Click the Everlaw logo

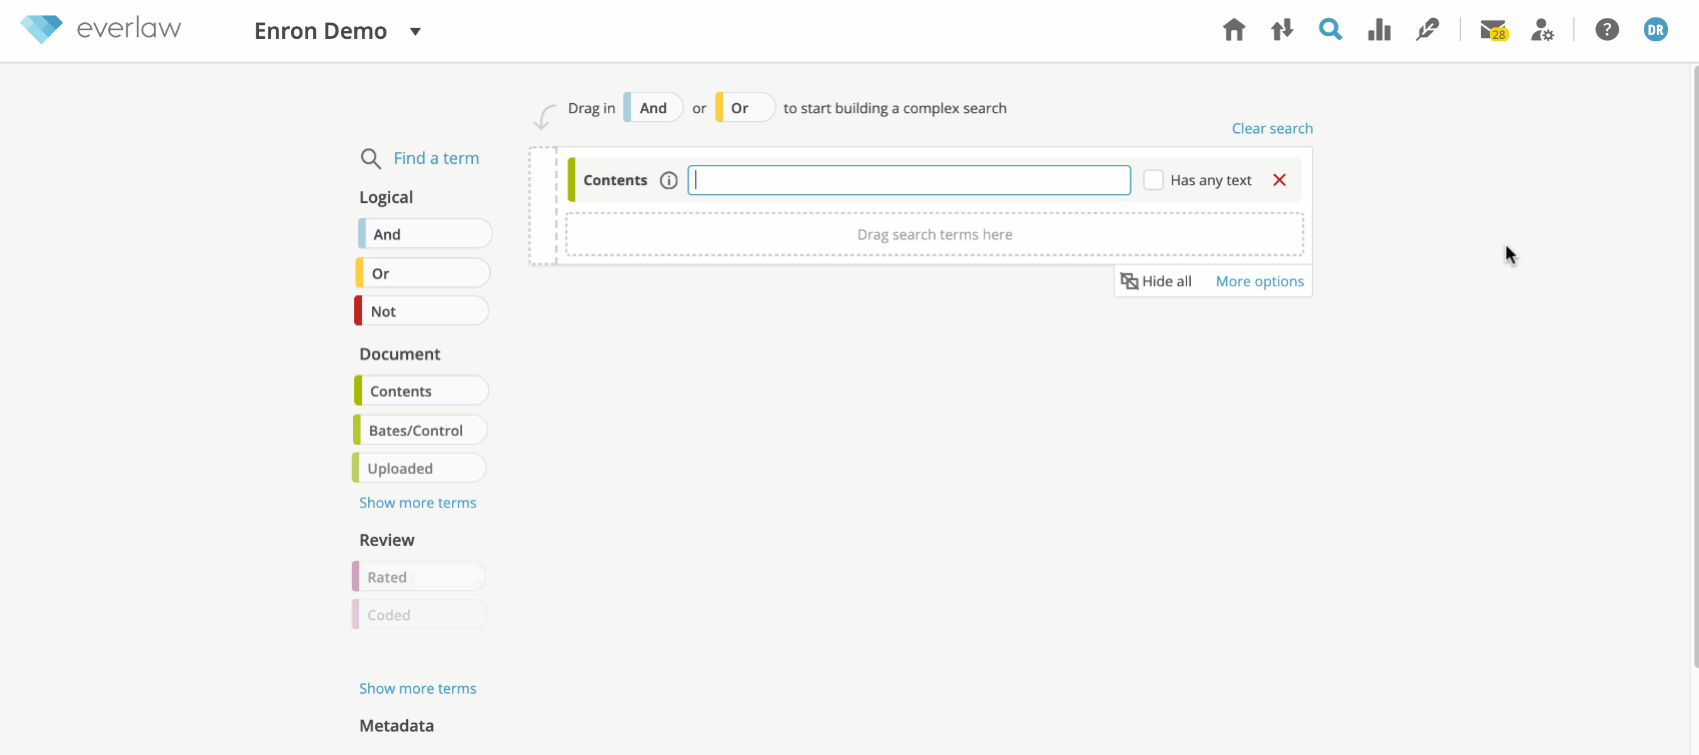tap(101, 29)
